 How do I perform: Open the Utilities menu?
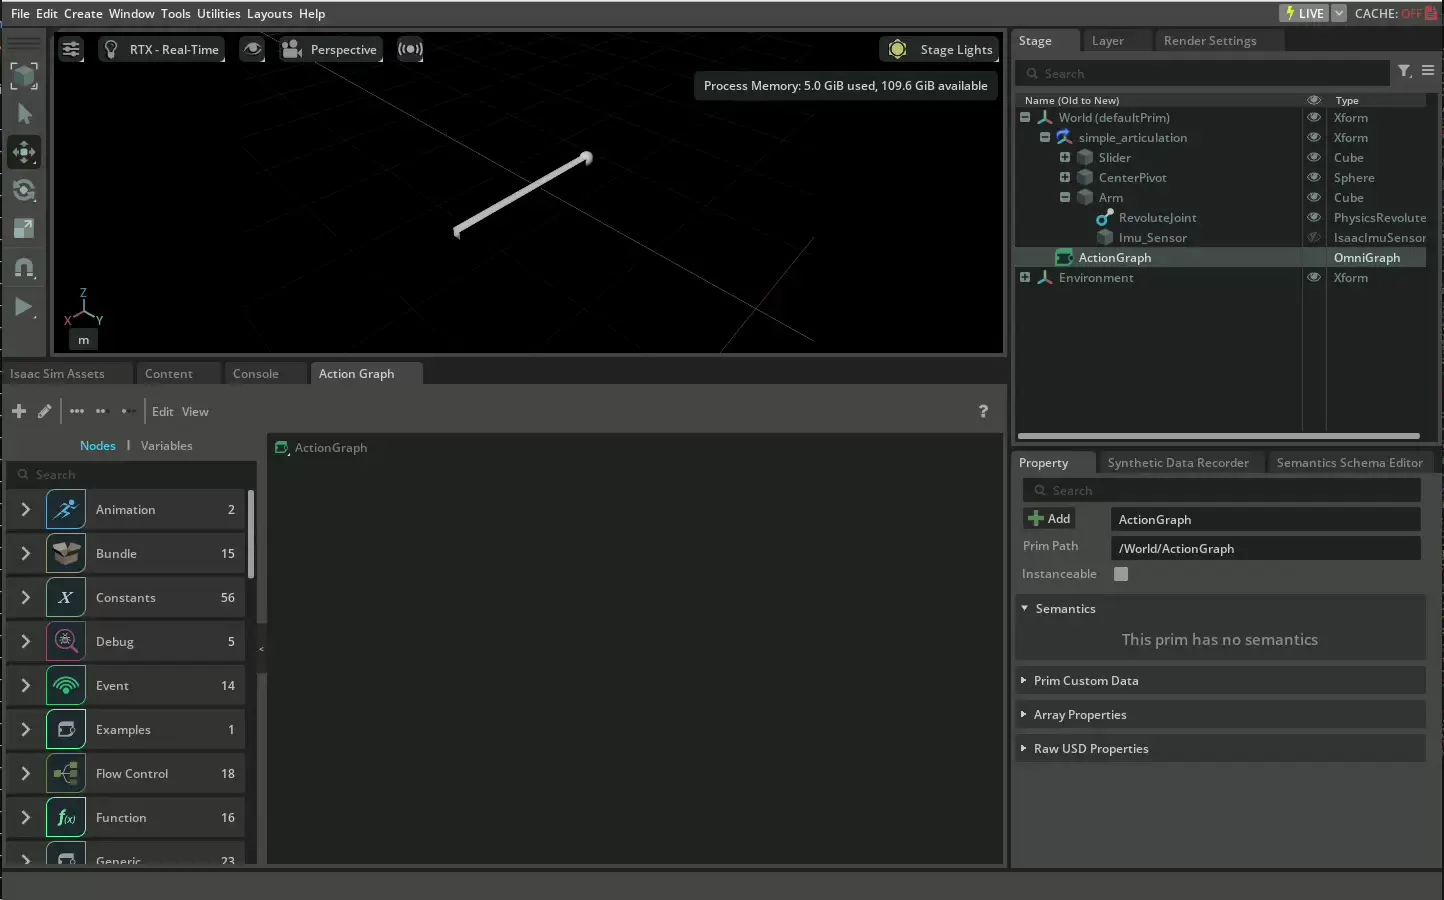[x=218, y=13]
